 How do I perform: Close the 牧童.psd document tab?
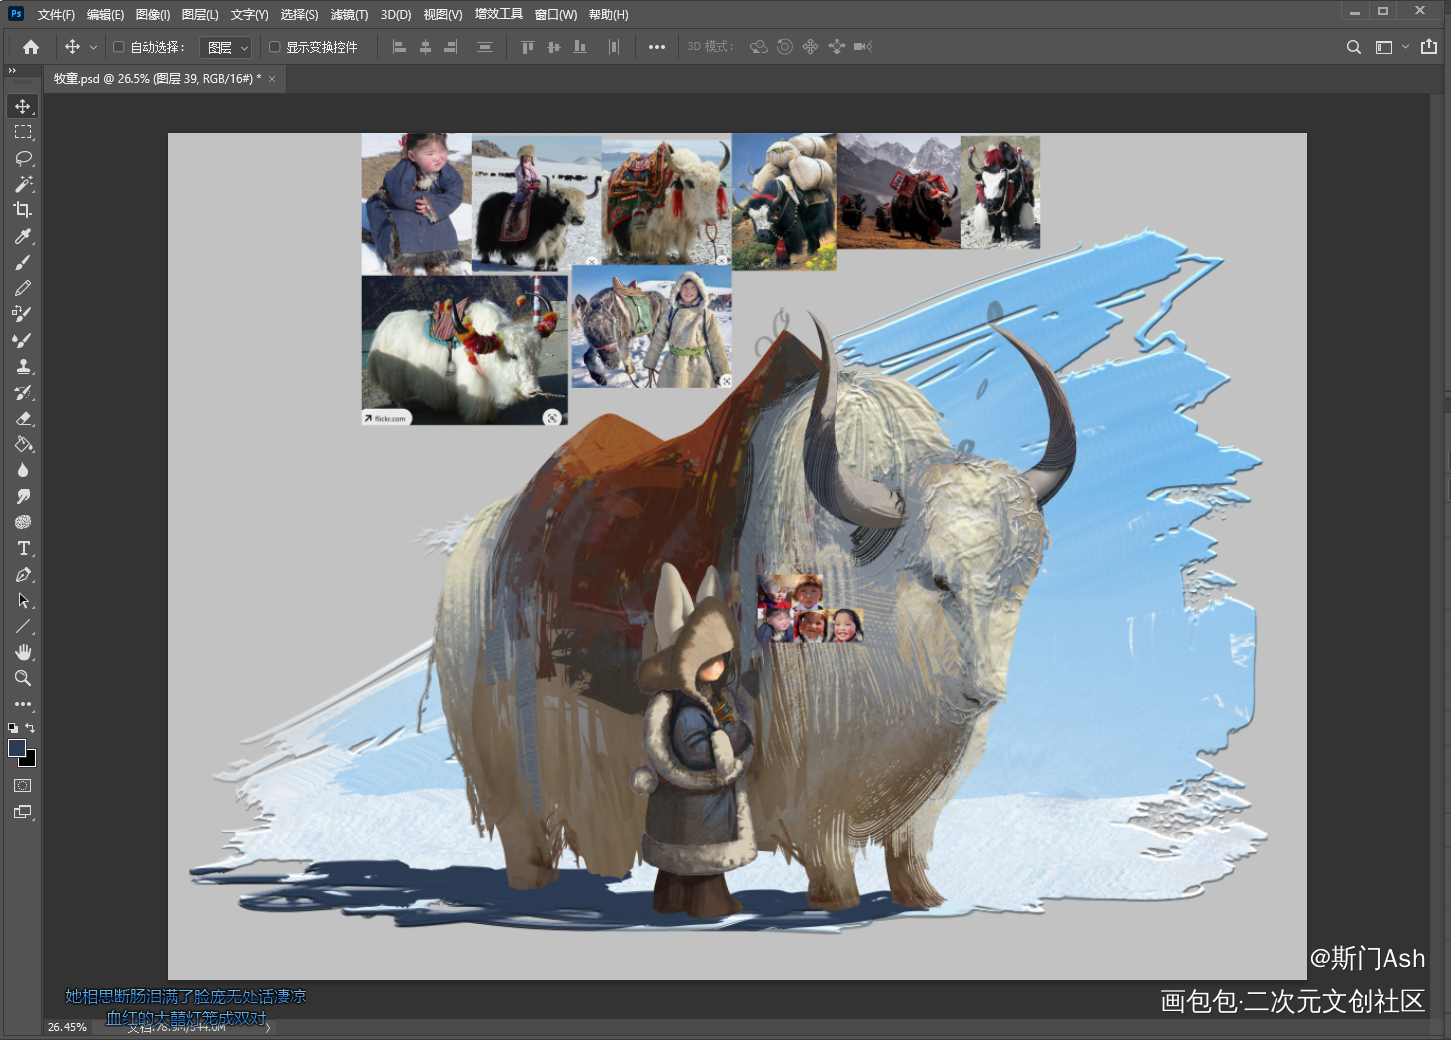tap(272, 79)
